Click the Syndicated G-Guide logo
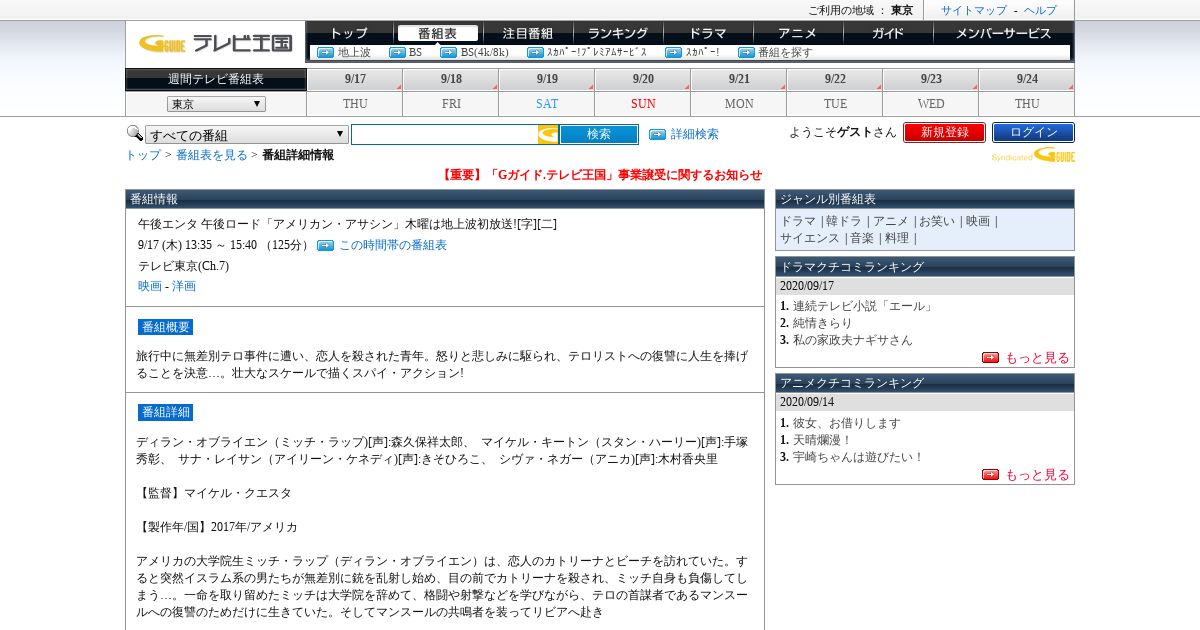1200x630 pixels. click(1033, 155)
